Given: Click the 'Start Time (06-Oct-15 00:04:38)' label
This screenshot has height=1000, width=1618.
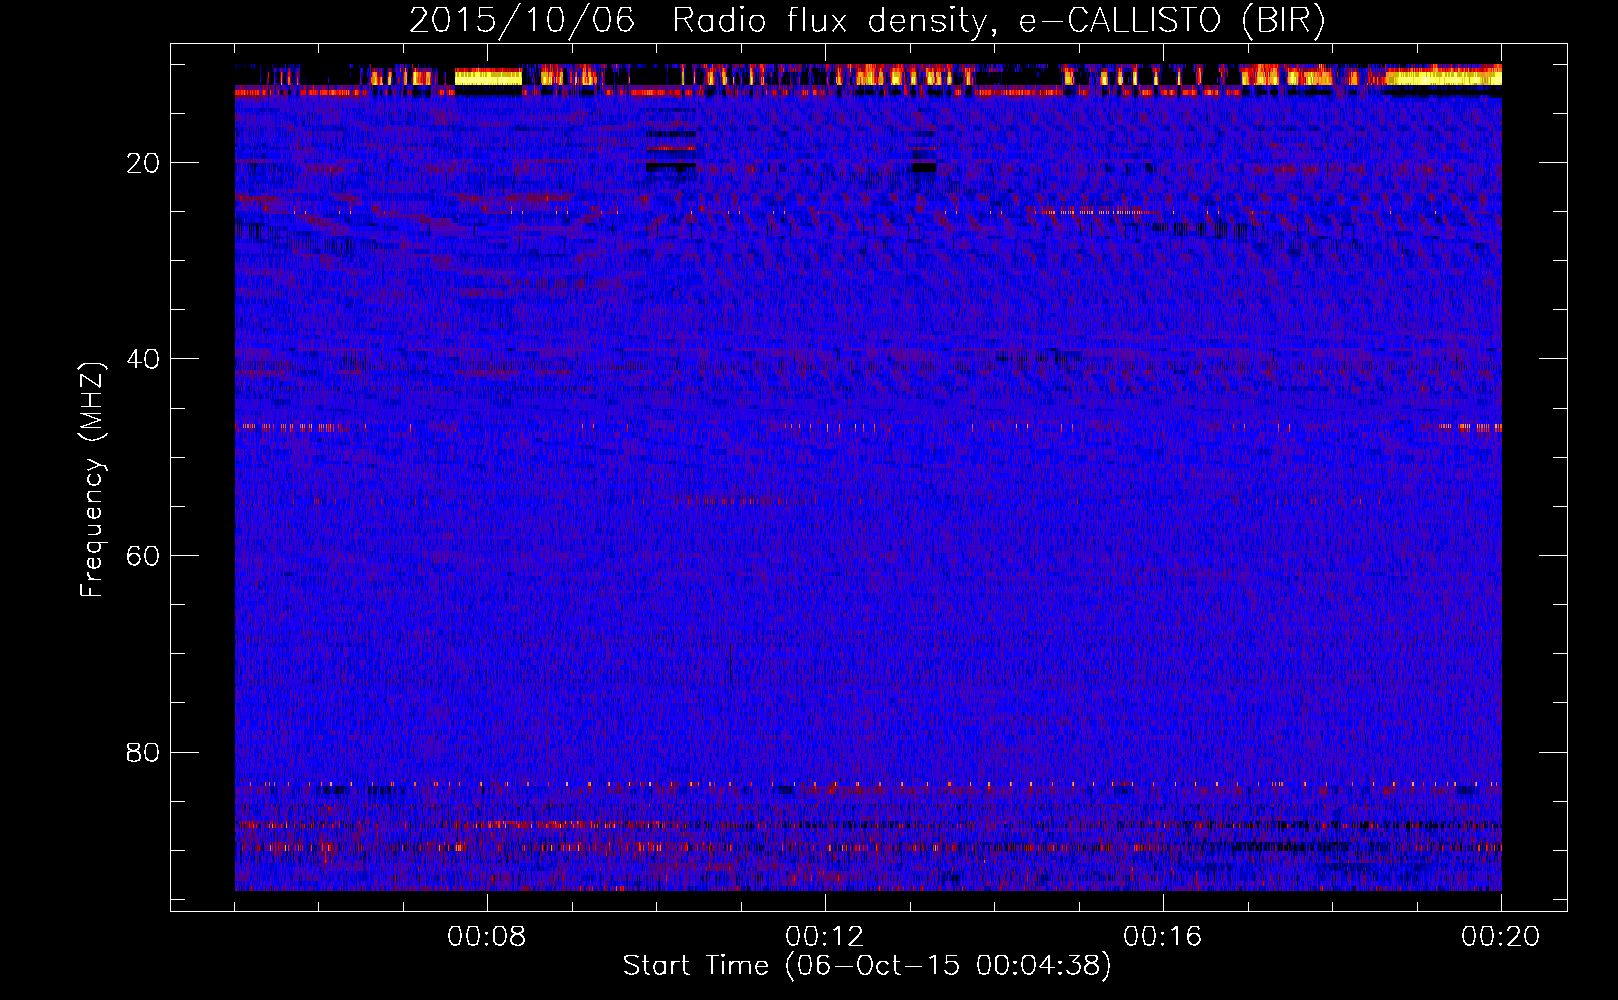Looking at the screenshot, I should 867,966.
